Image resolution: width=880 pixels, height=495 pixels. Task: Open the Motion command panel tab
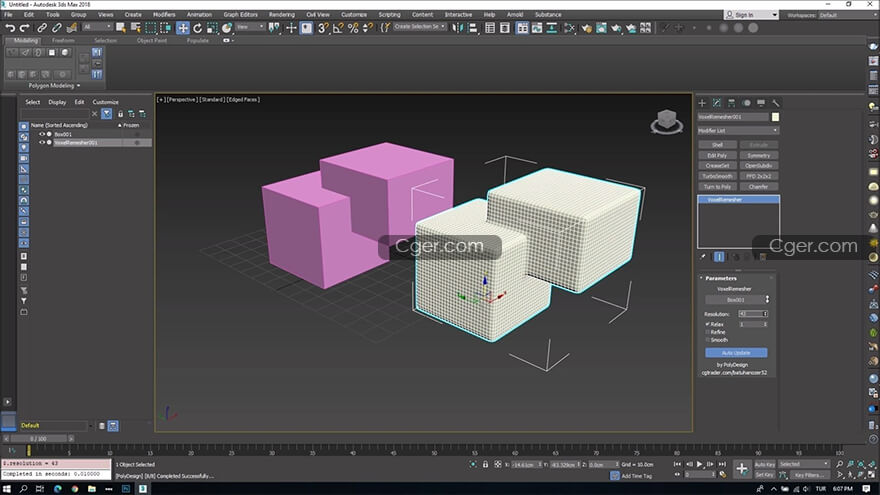746,103
